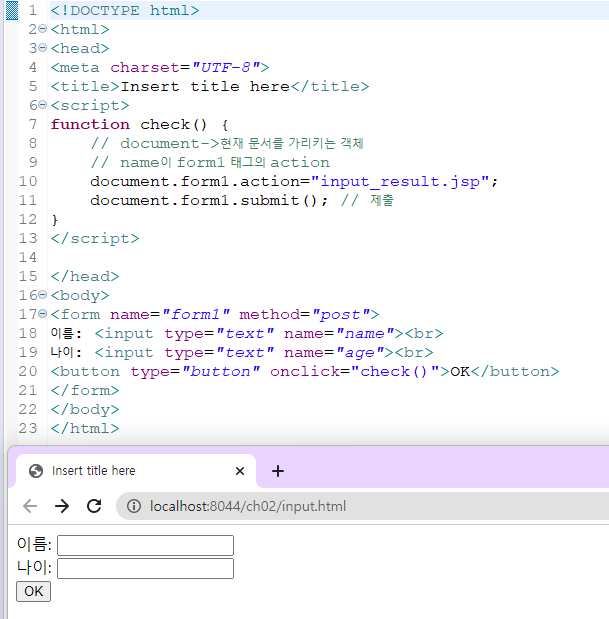Click the closing html tag line 23
This screenshot has width=609, height=619.
point(85,428)
